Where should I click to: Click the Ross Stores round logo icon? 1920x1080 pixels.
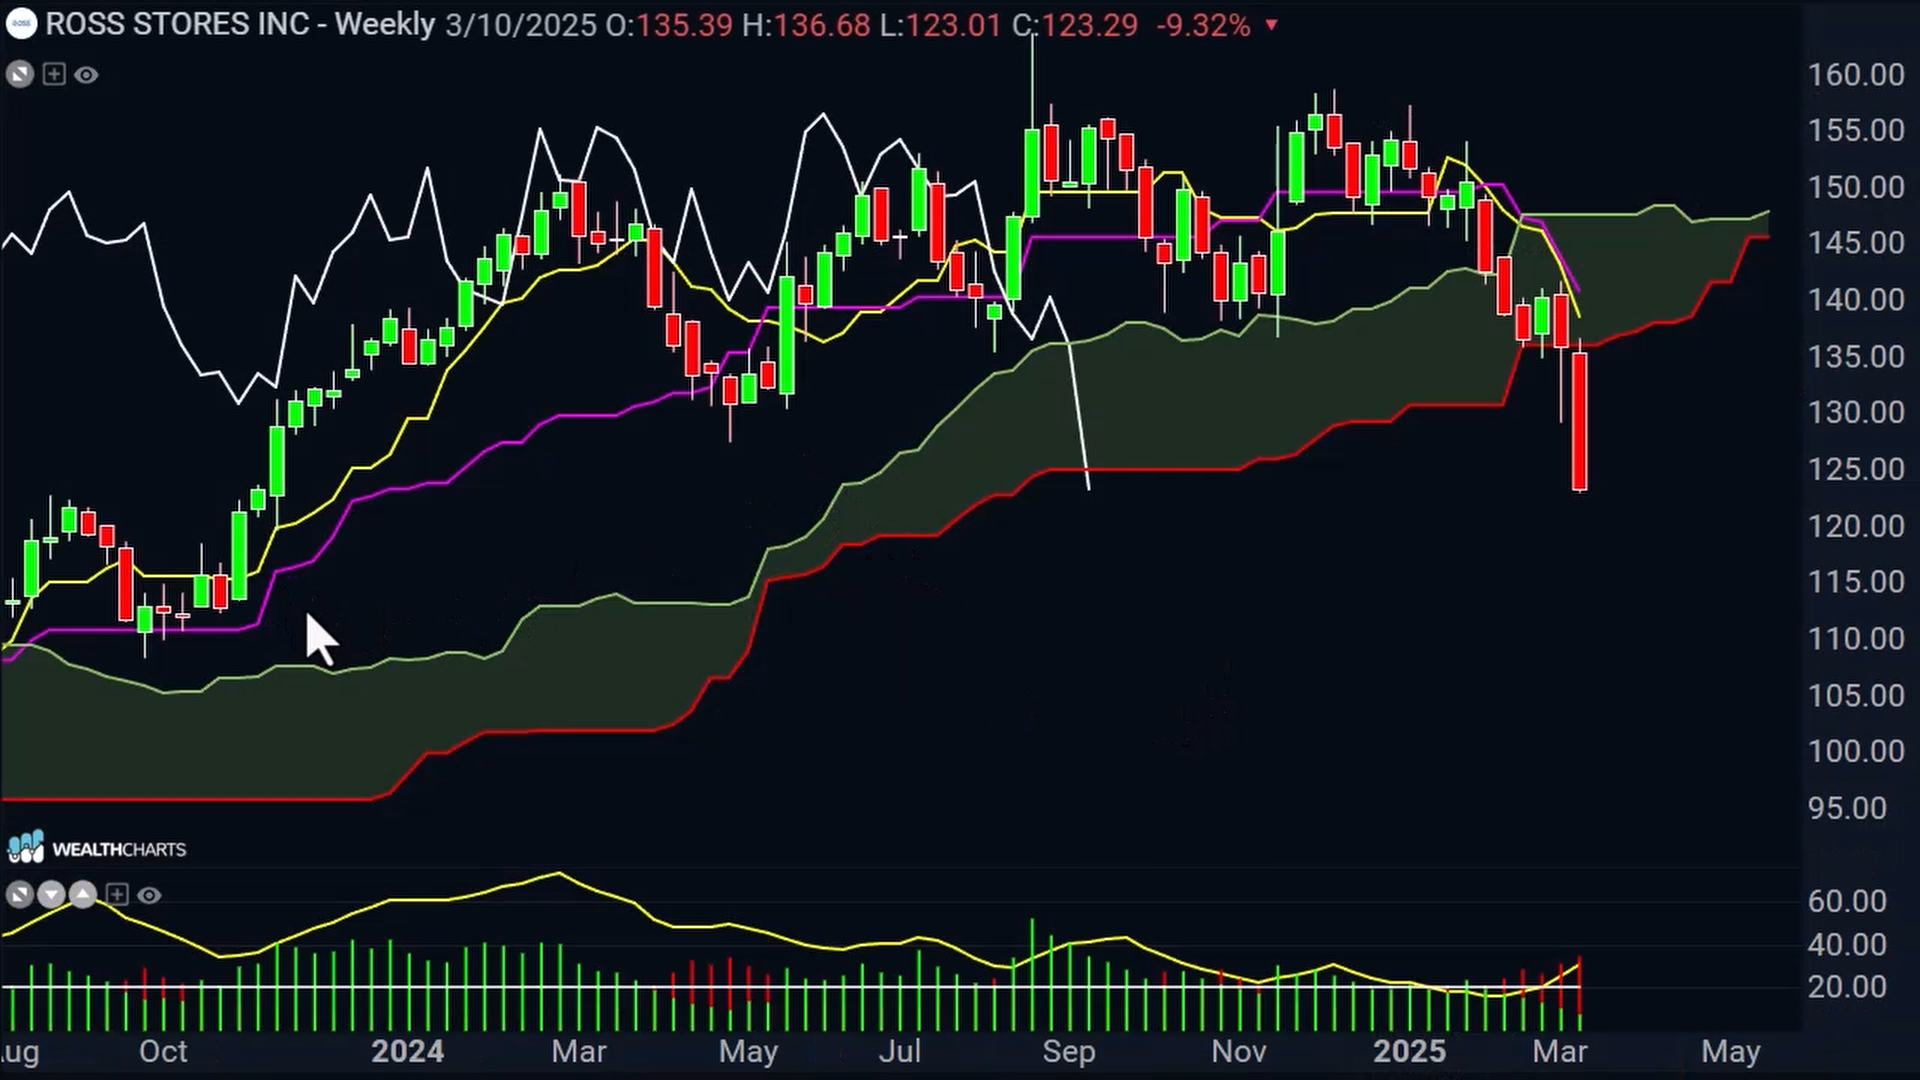tap(21, 25)
